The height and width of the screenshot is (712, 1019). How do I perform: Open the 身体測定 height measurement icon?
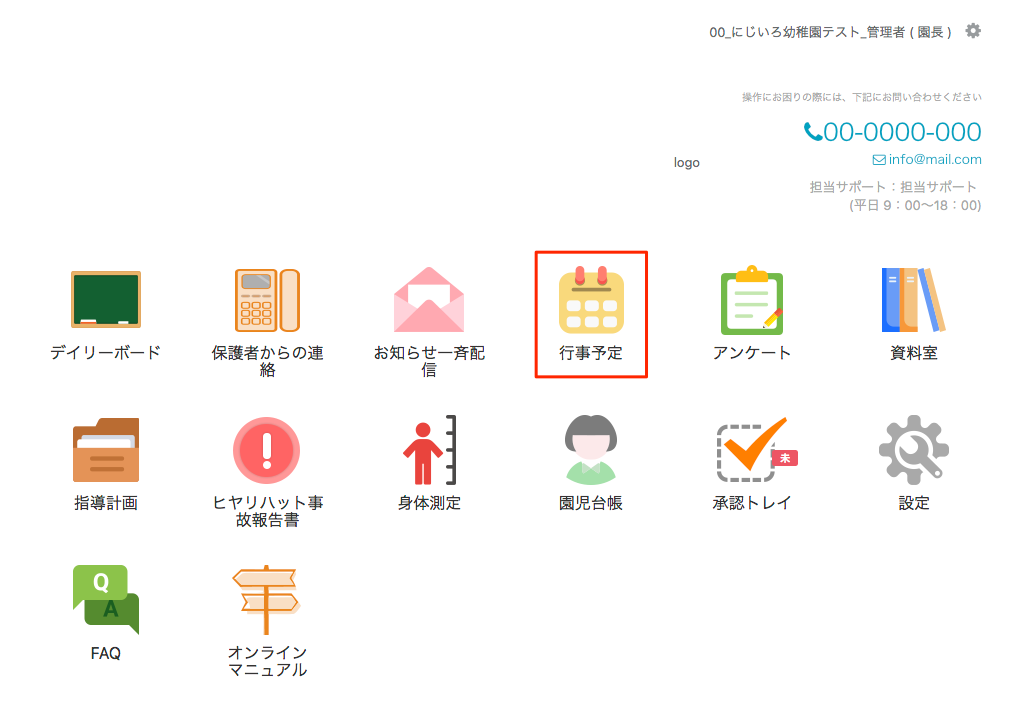pos(429,450)
